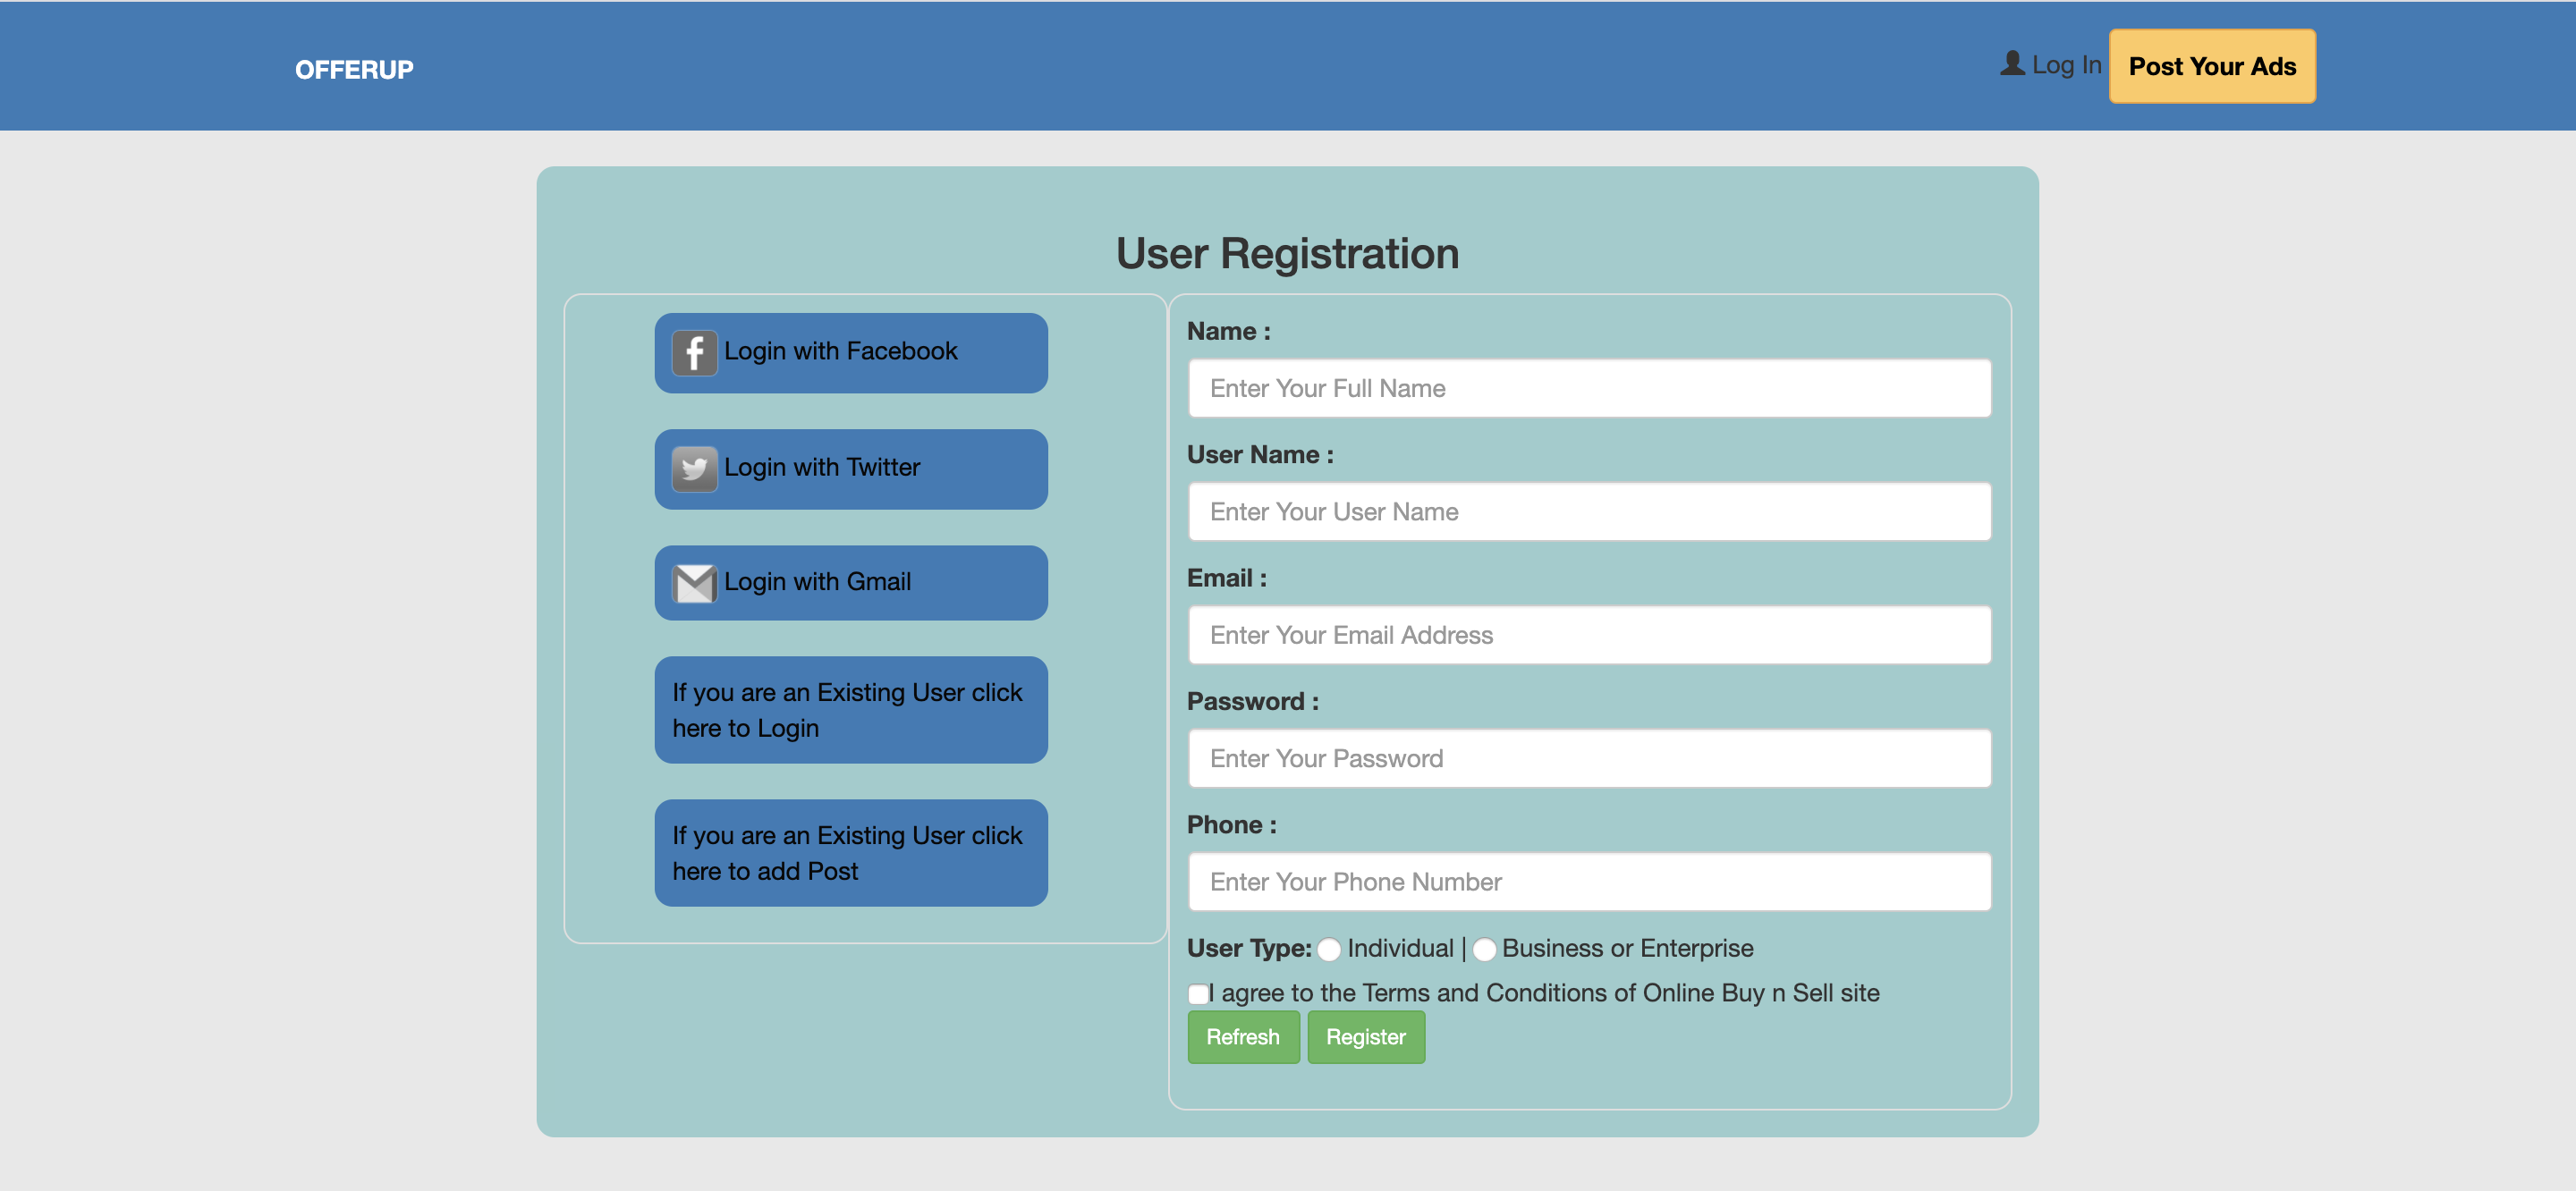This screenshot has height=1191, width=2576.
Task: Select the Business or Enterprise radio
Action: click(x=1484, y=949)
